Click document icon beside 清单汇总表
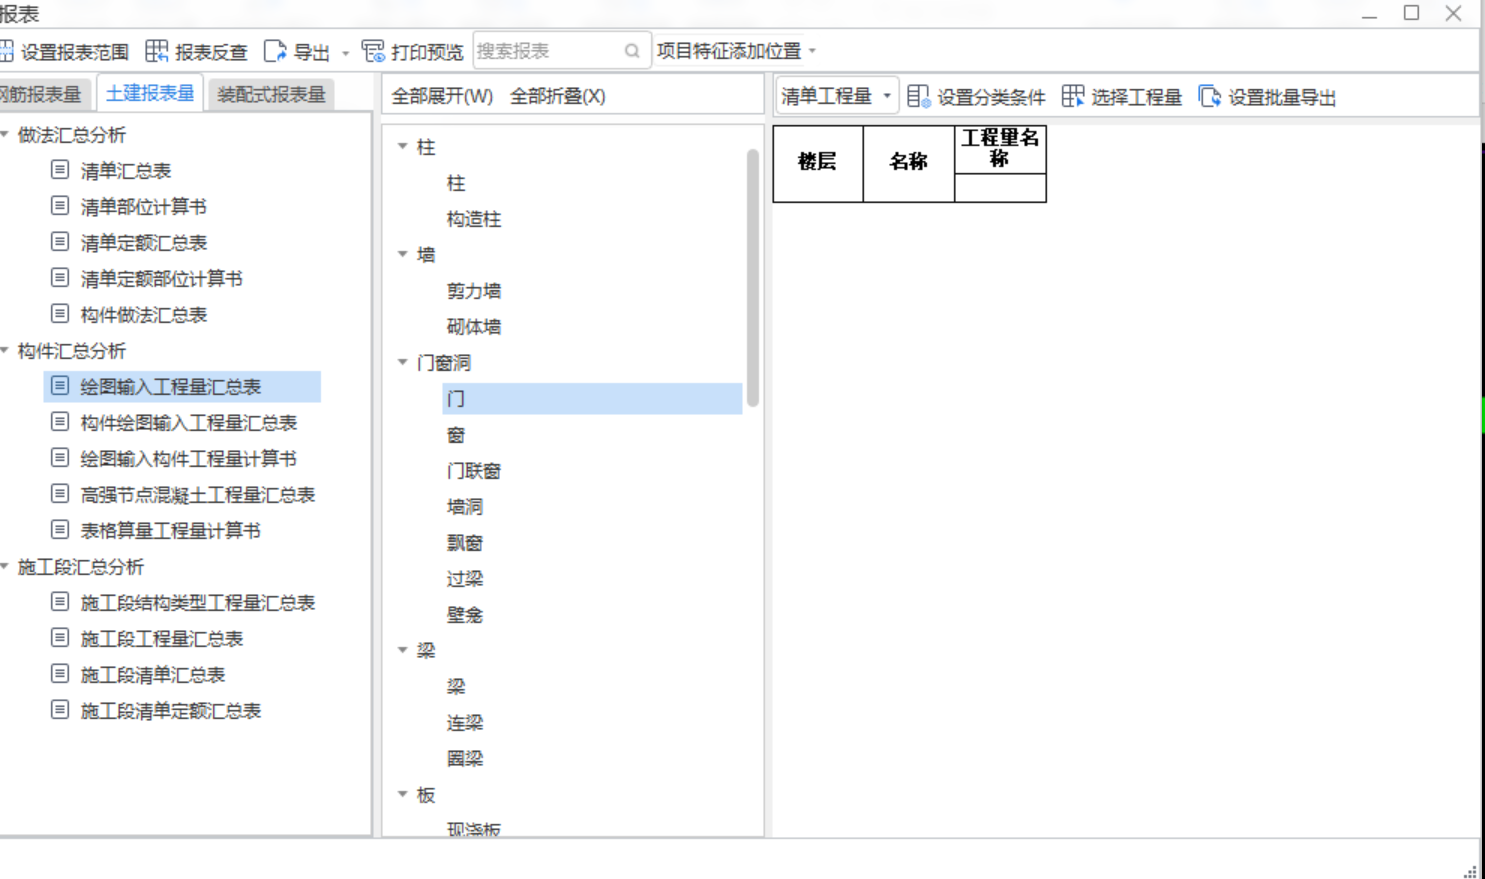The image size is (1485, 879). 60,170
